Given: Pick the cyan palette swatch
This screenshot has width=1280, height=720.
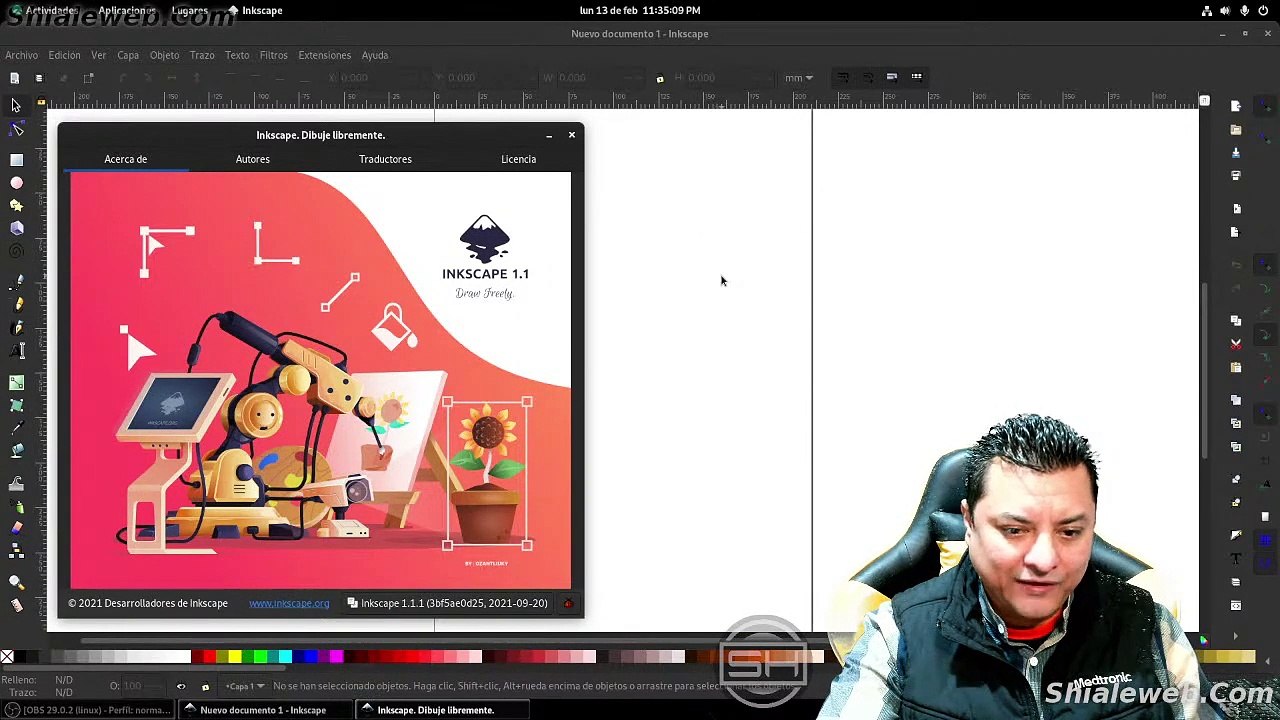Looking at the screenshot, I should pyautogui.click(x=285, y=657).
